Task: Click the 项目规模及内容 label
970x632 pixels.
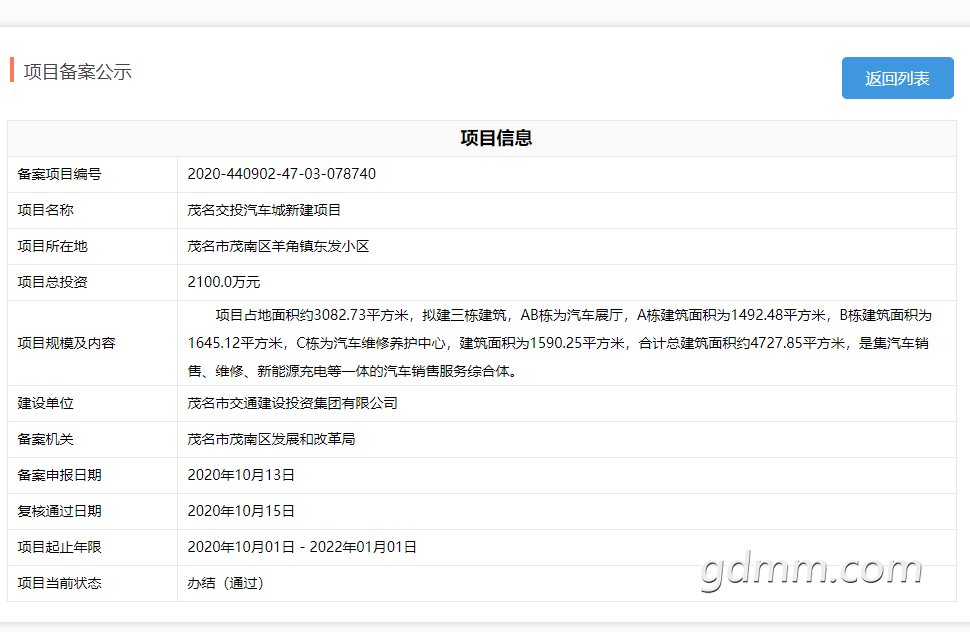Action: pyautogui.click(x=66, y=343)
